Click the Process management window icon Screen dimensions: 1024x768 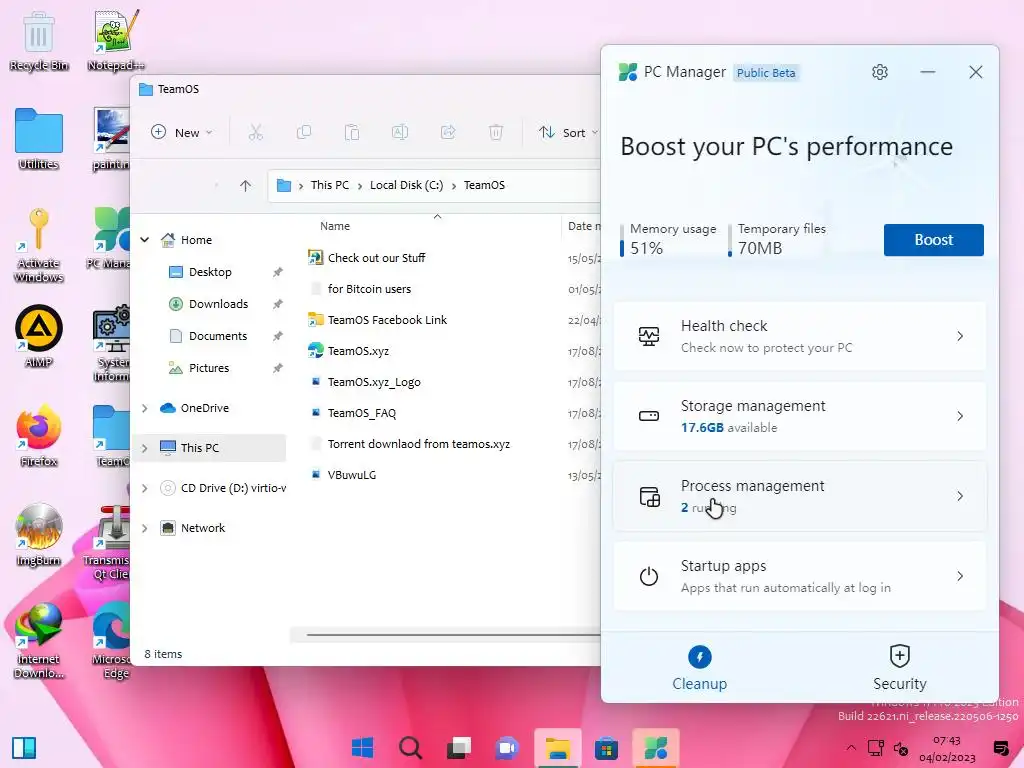649,496
